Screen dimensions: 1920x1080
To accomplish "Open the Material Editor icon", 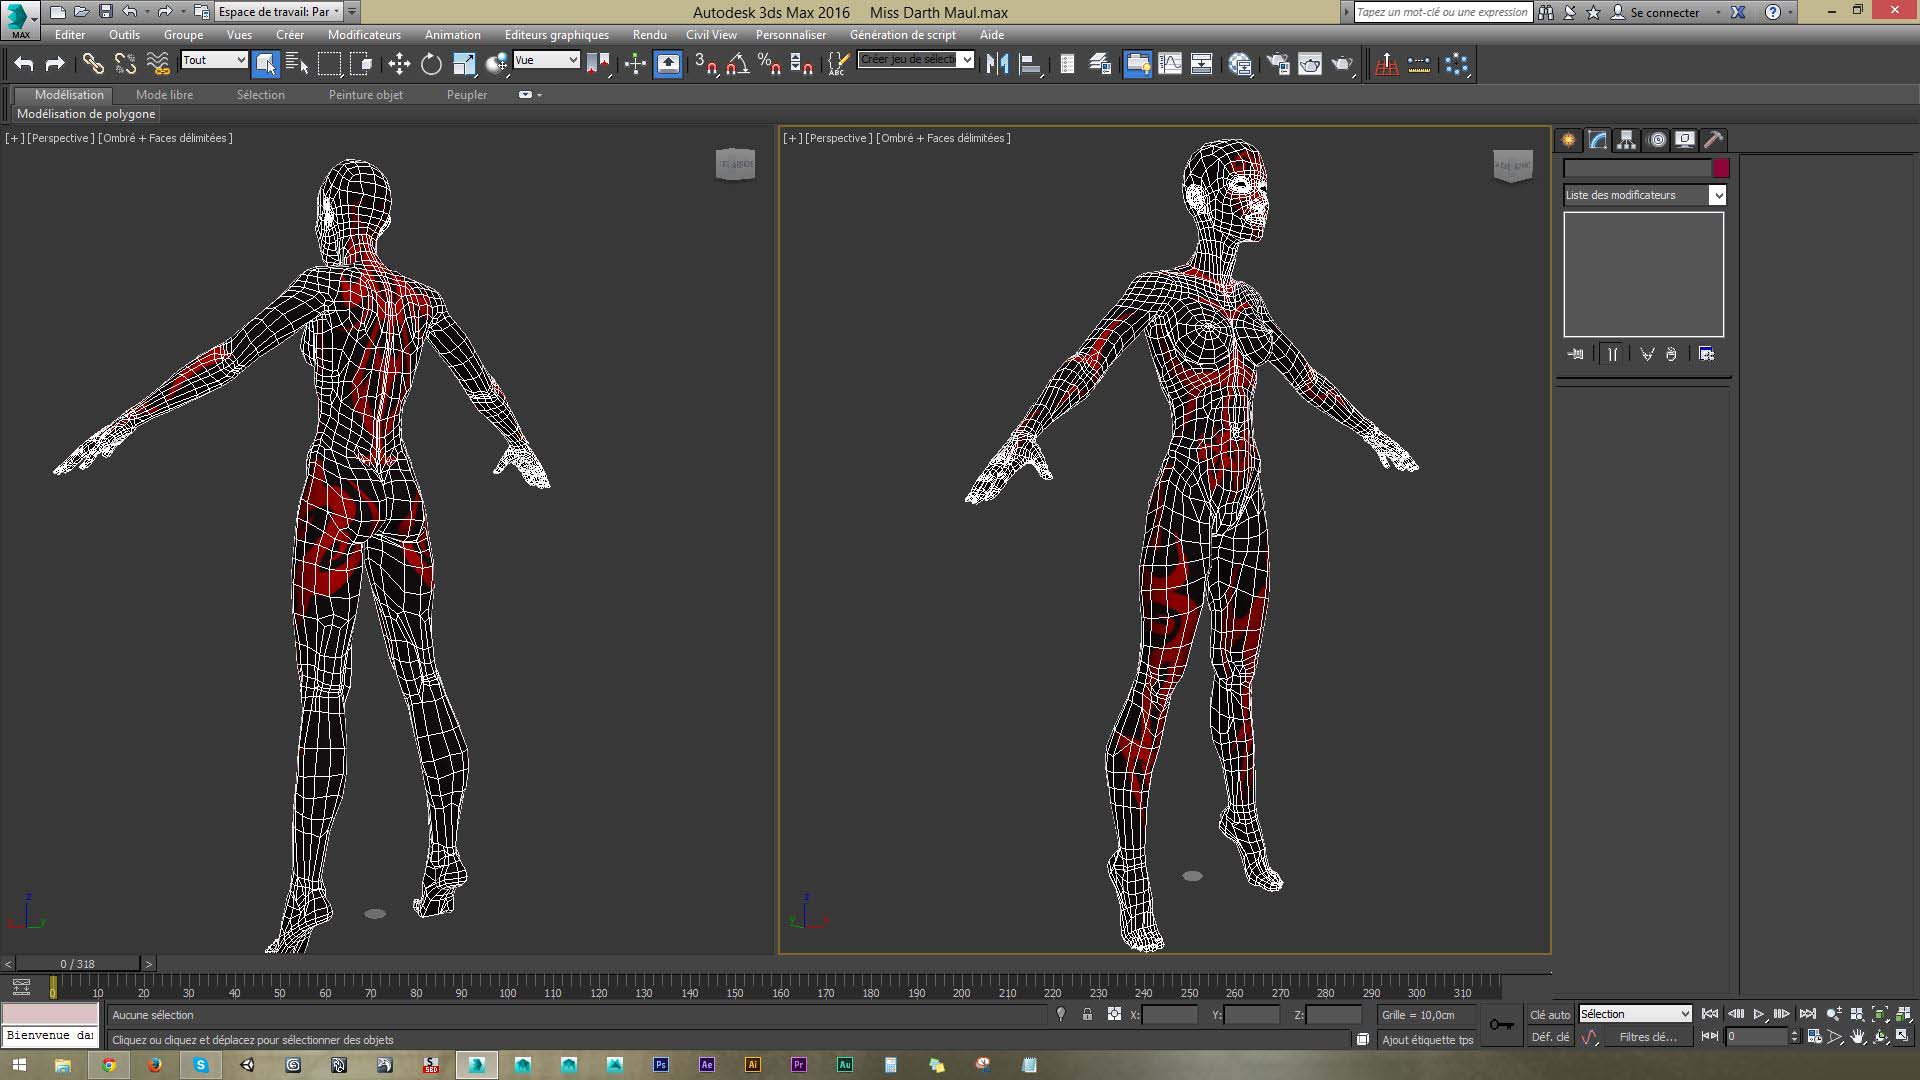I will [x=1240, y=64].
